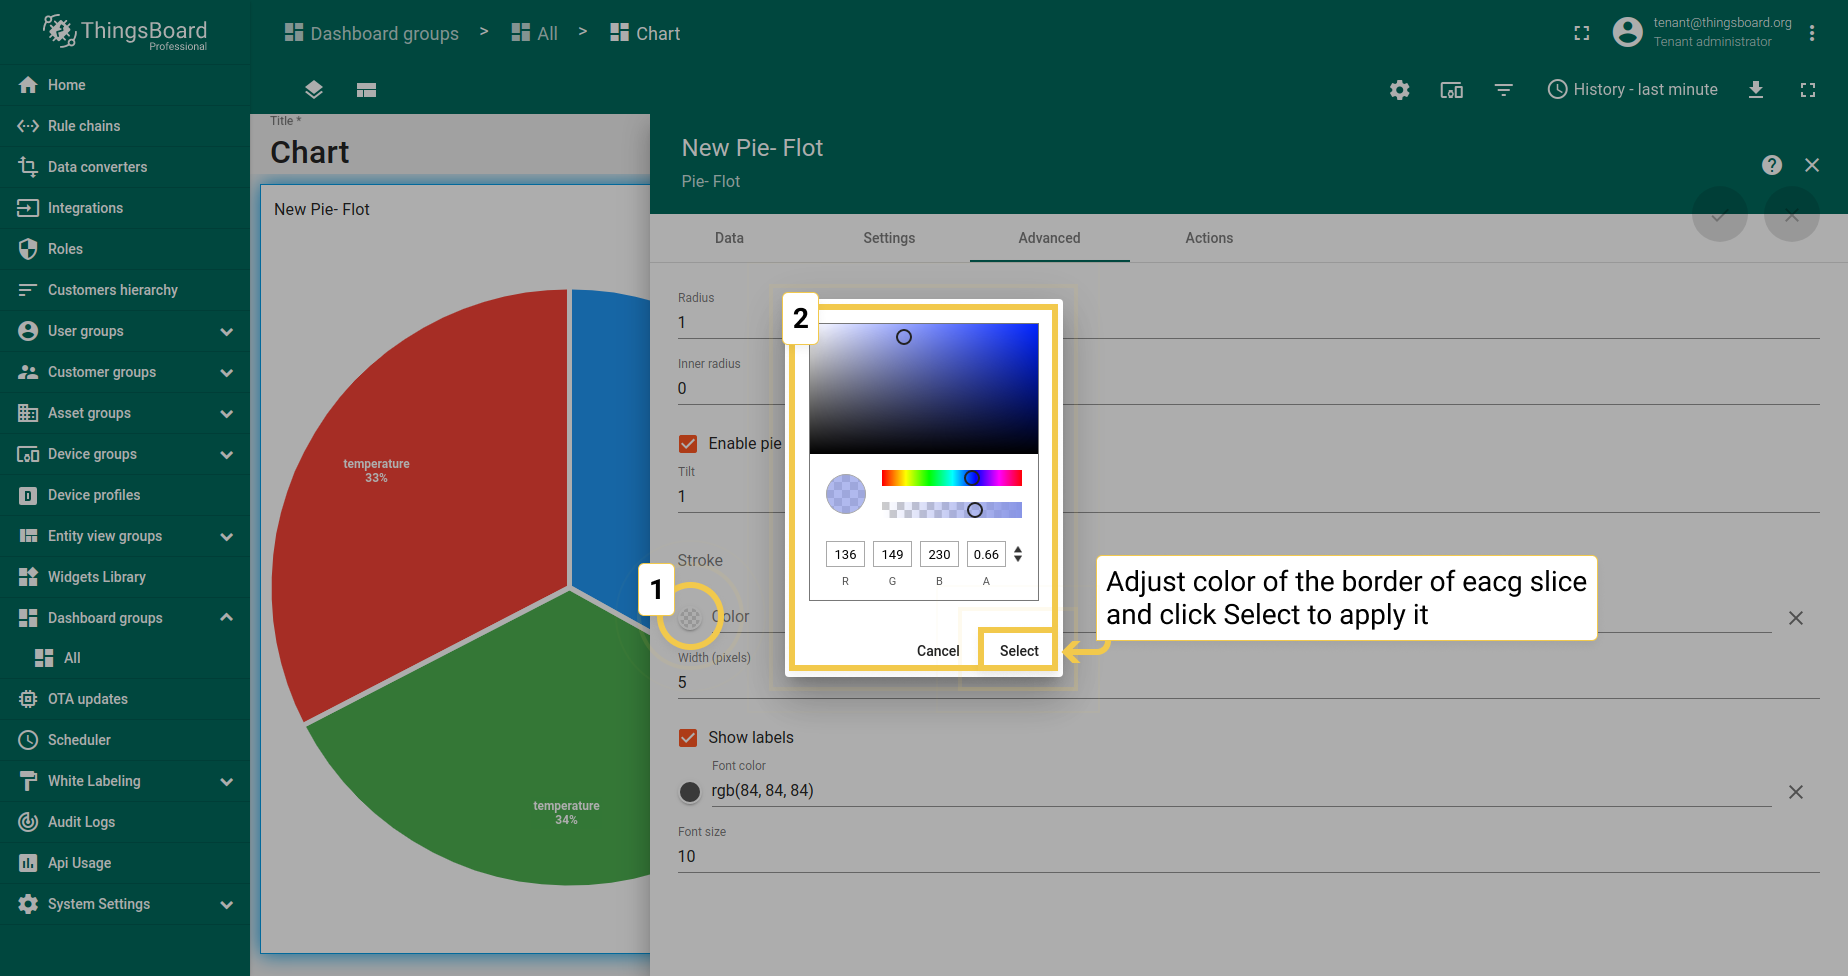Open the account menu dots
The width and height of the screenshot is (1848, 976).
point(1812,33)
